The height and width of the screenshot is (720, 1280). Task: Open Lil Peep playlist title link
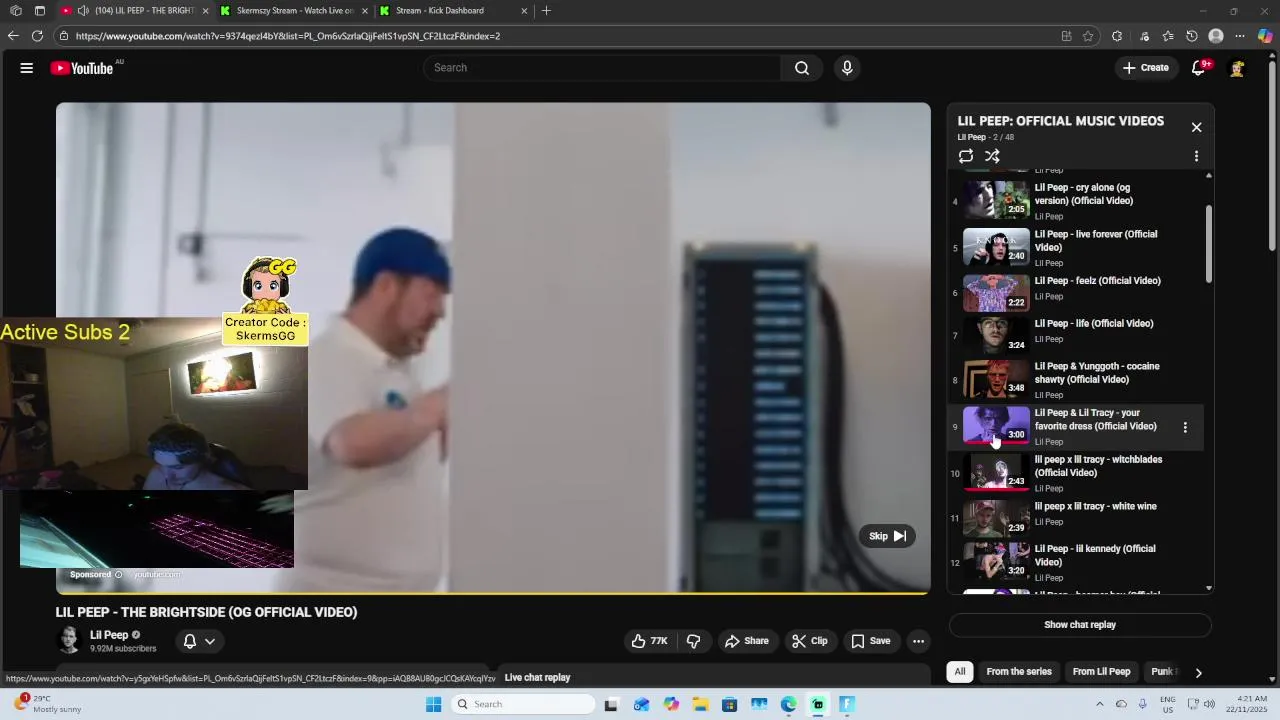(1061, 121)
